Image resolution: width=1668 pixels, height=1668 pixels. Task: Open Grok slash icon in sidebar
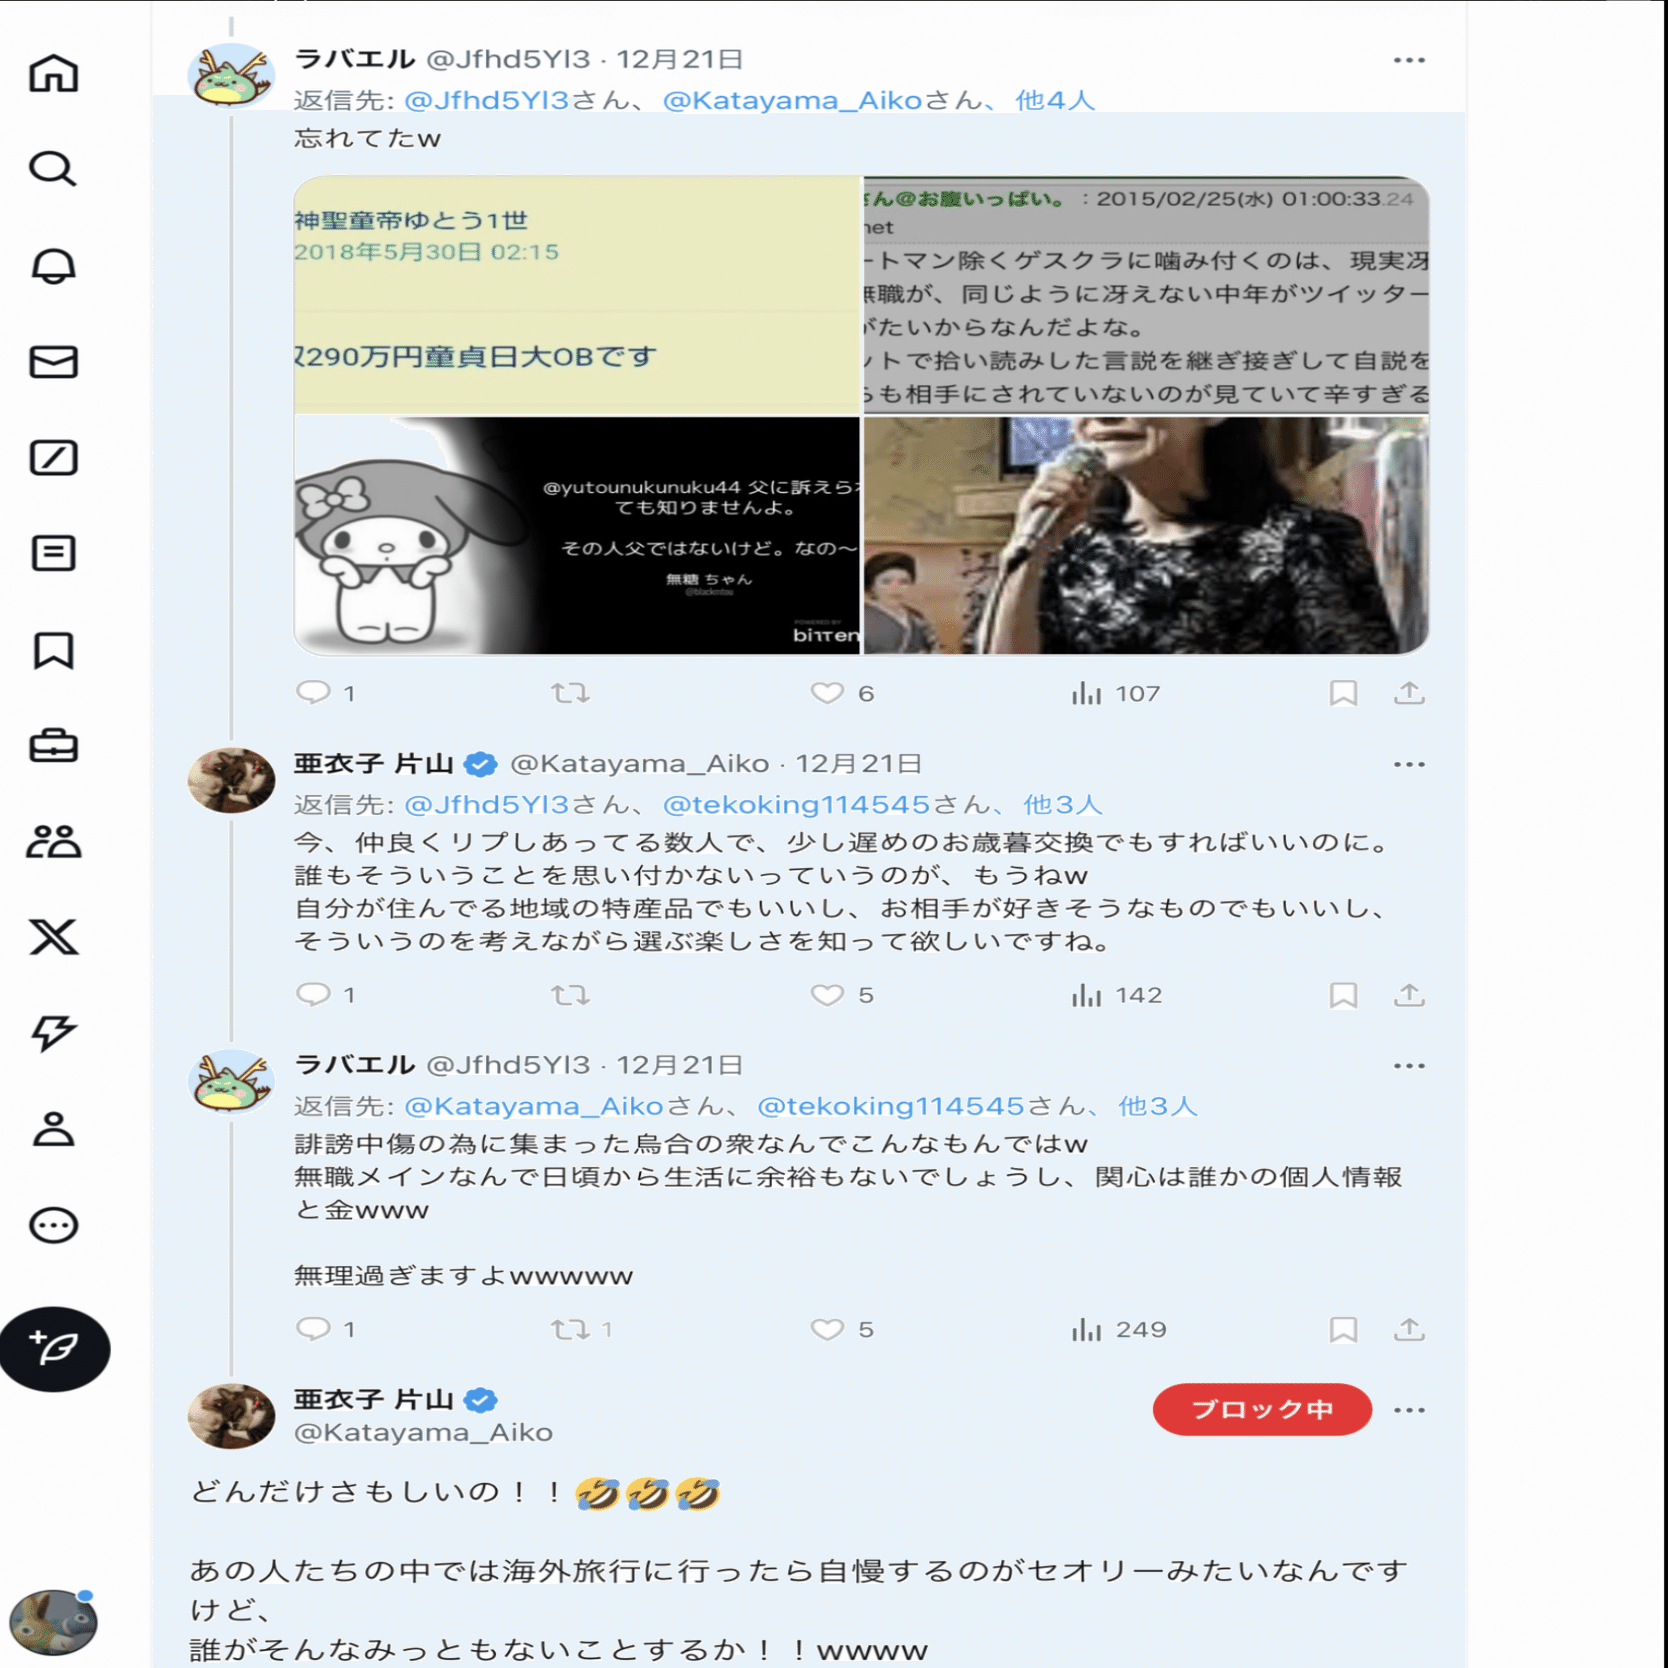coord(54,458)
